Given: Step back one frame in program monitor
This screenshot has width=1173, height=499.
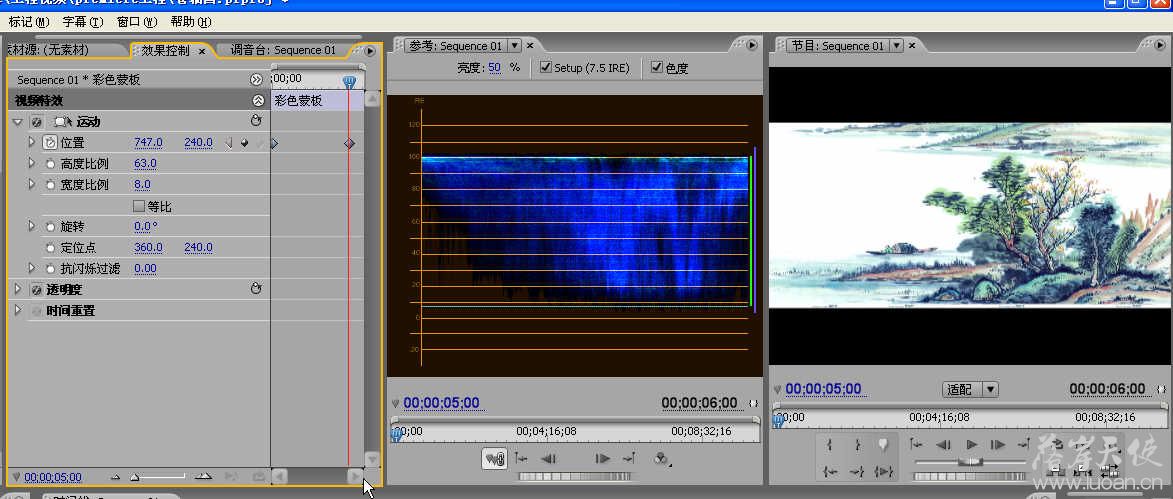Looking at the screenshot, I should pyautogui.click(x=944, y=444).
